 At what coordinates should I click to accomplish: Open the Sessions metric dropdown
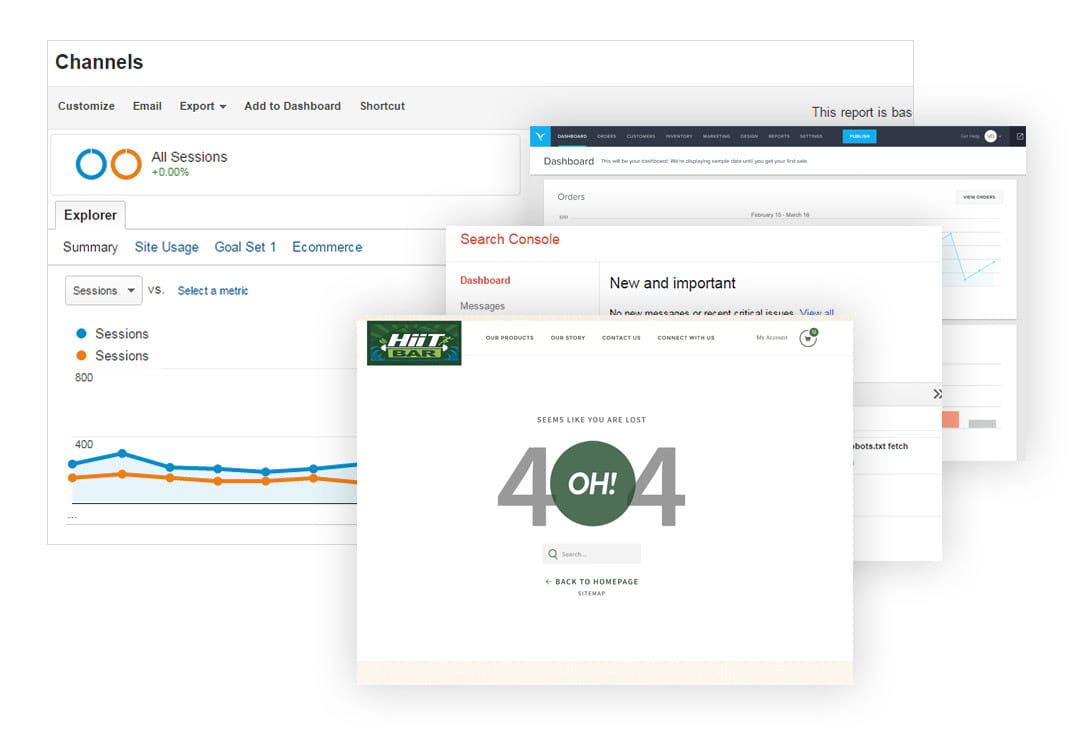click(x=103, y=290)
